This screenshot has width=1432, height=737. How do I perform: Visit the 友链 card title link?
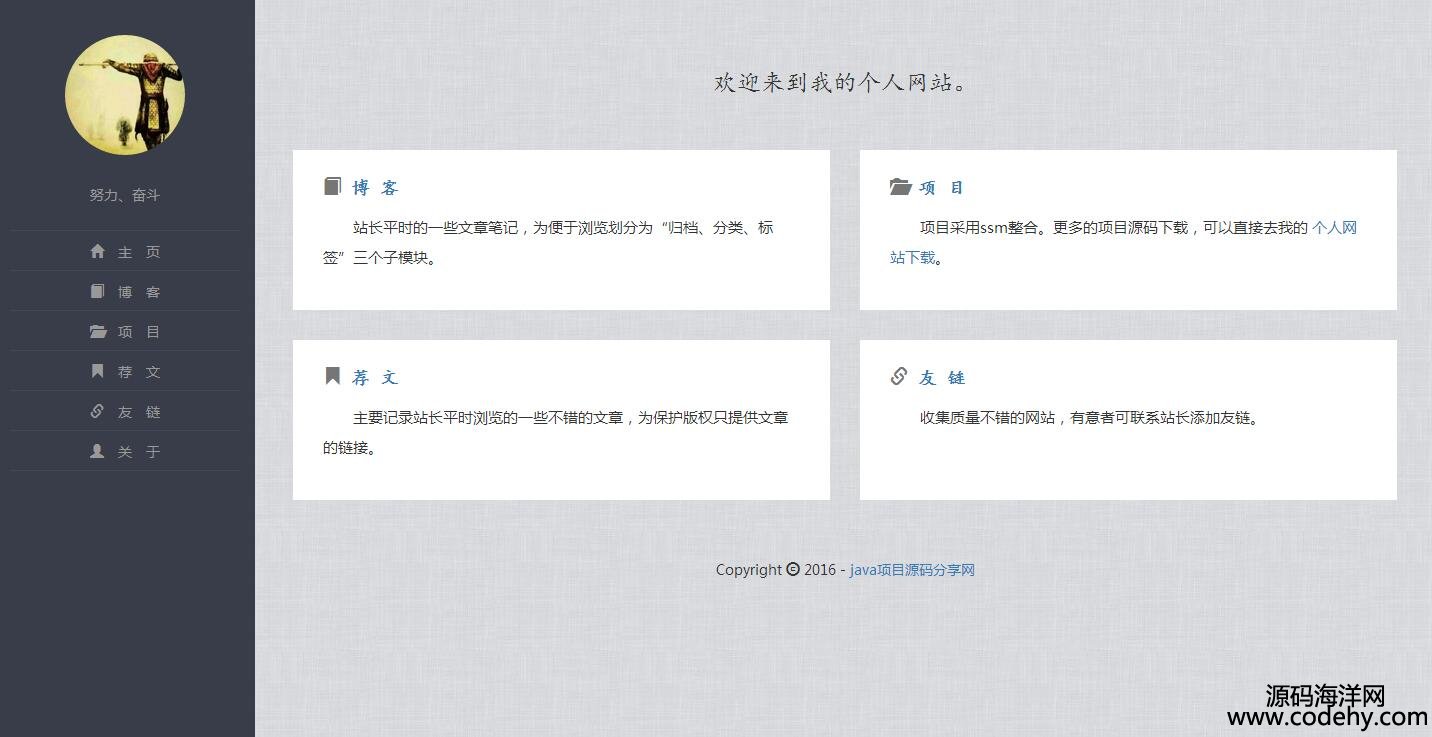[x=942, y=378]
